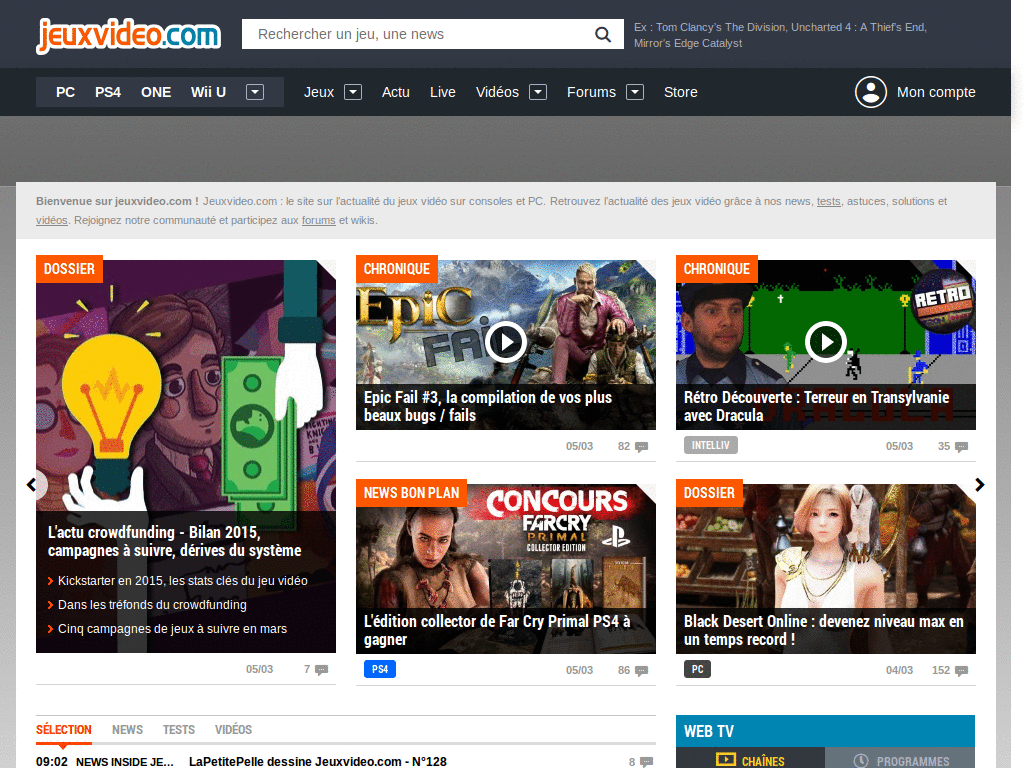
Task: Open Epic Fail #3 compilation headline
Action: pyautogui.click(x=487, y=406)
